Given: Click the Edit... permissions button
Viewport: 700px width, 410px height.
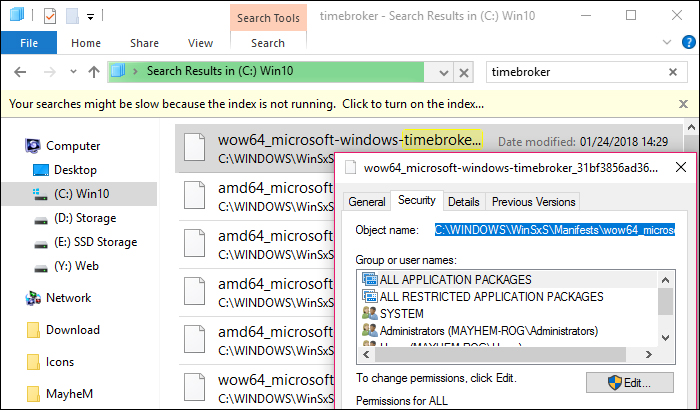Looking at the screenshot, I should pos(629,383).
